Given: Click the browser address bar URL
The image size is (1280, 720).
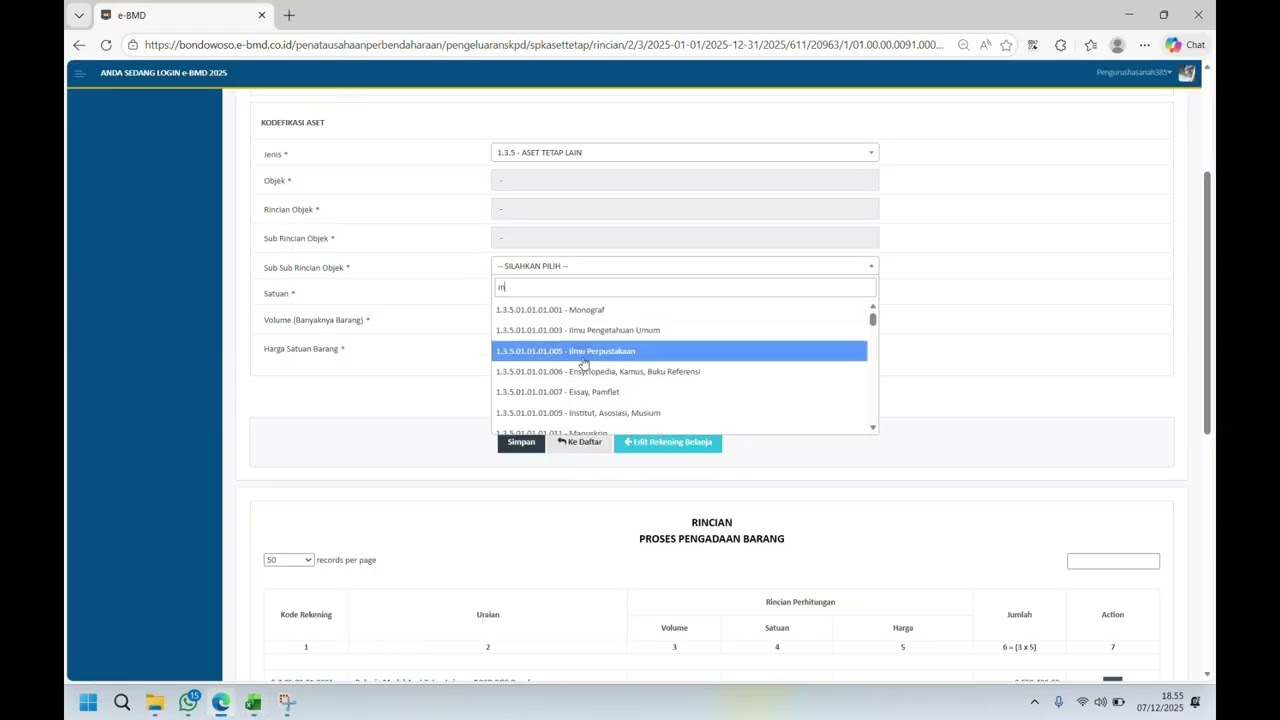Looking at the screenshot, I should tap(544, 45).
